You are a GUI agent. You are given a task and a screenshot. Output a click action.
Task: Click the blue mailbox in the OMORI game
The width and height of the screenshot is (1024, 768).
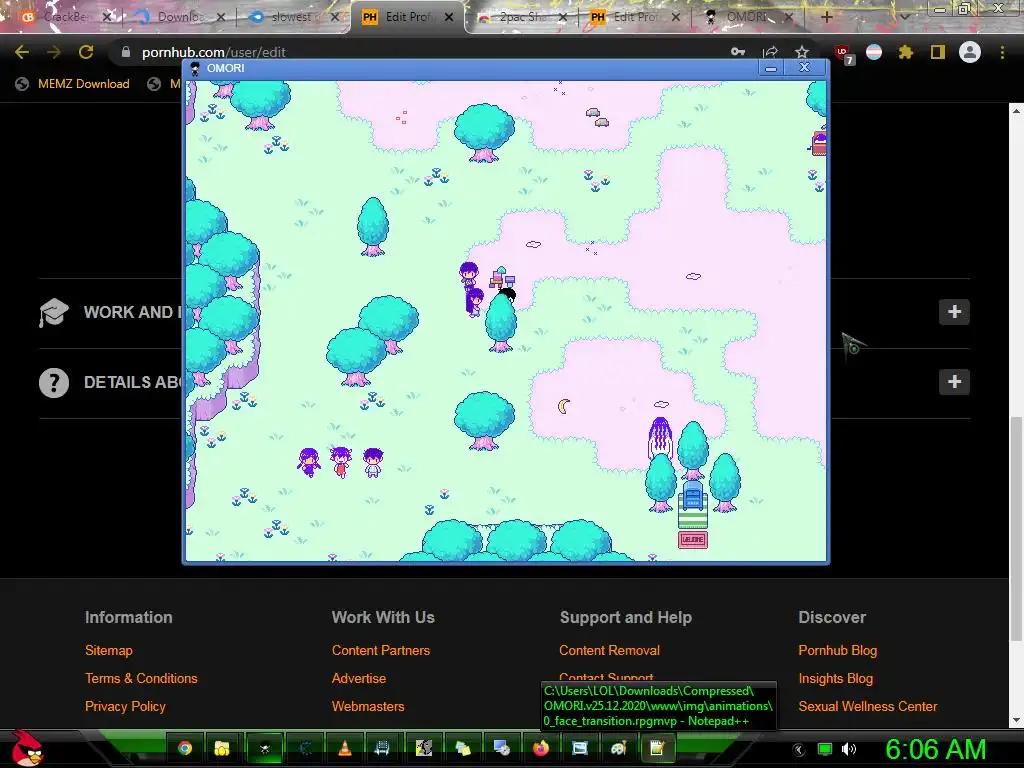click(x=693, y=496)
